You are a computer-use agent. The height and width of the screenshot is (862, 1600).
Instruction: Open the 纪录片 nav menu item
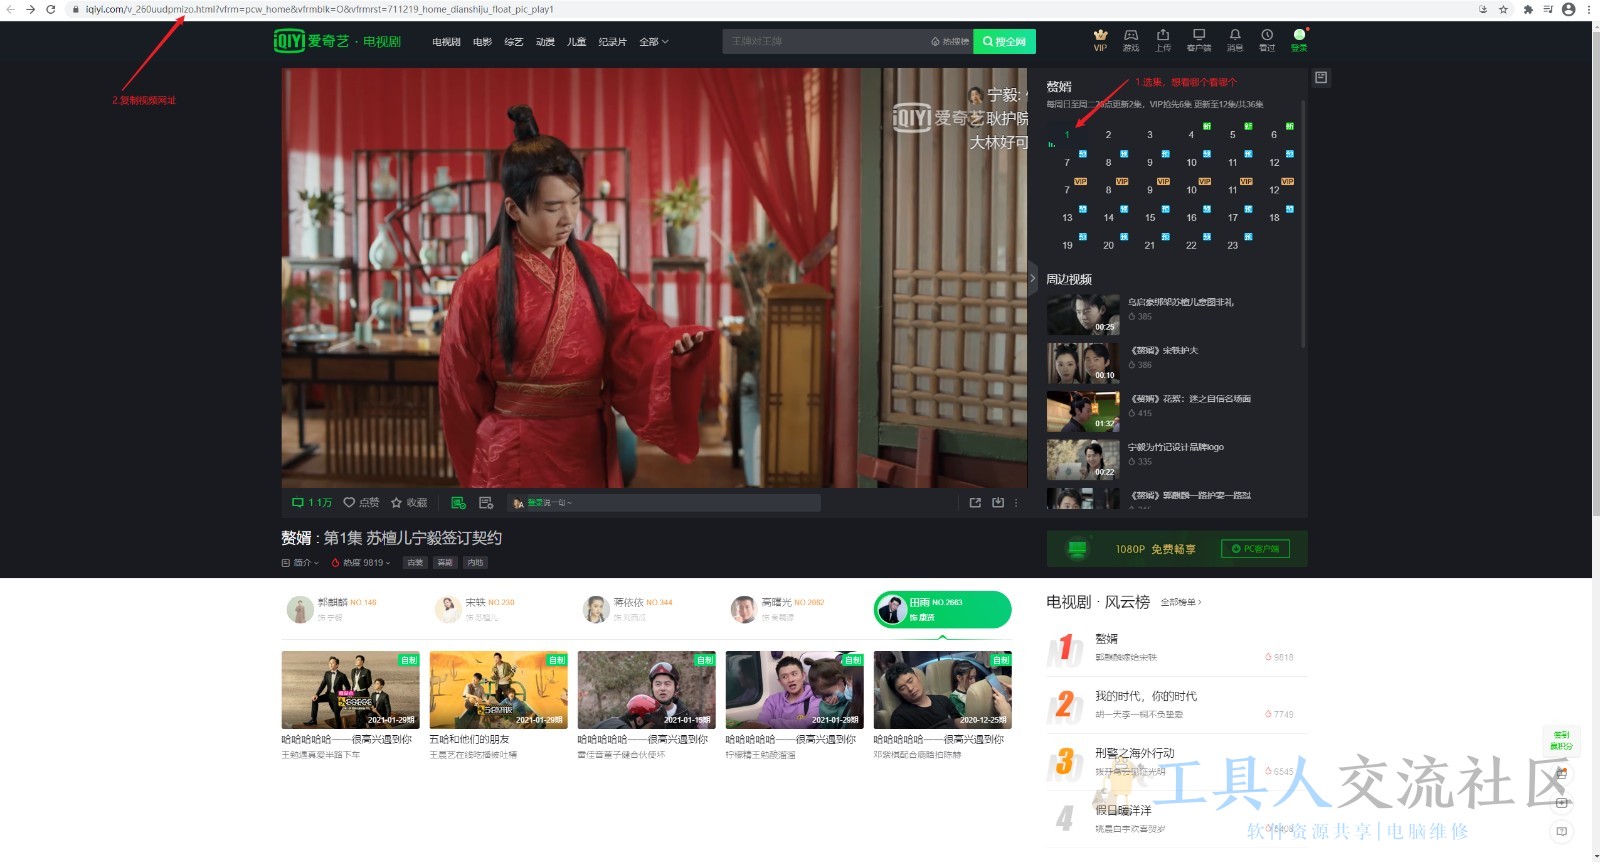tap(612, 42)
